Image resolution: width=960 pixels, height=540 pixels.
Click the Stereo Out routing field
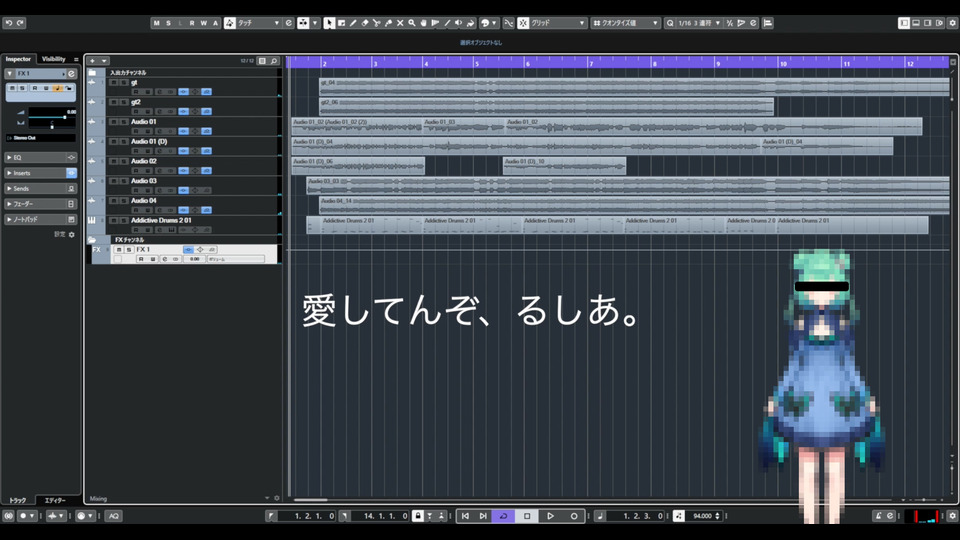(40, 138)
